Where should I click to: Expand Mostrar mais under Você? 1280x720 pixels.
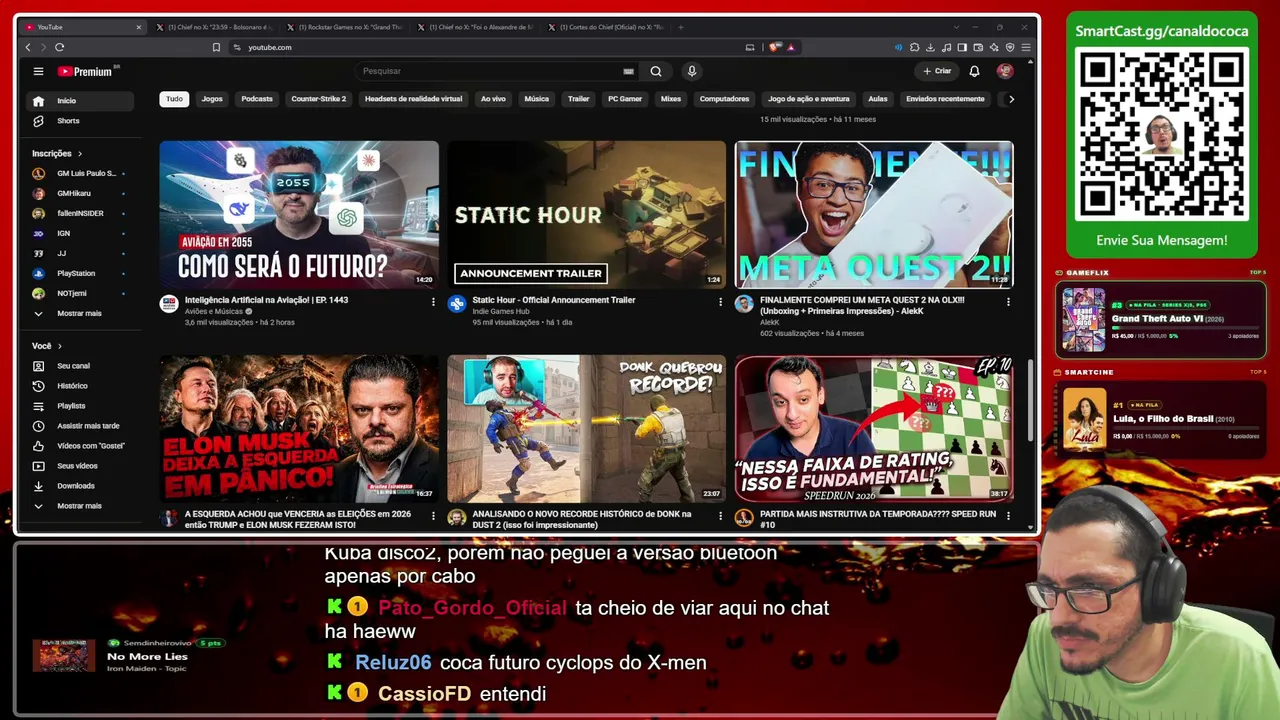point(80,506)
